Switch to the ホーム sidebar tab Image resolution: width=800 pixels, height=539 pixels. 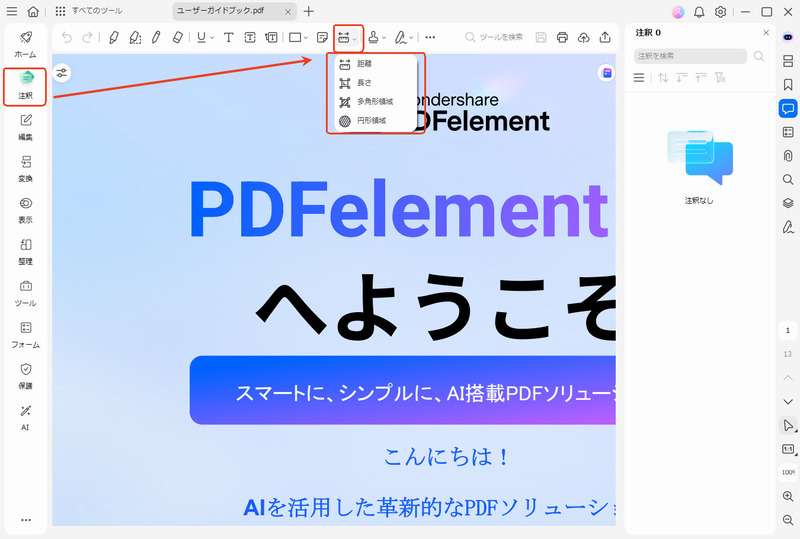tap(26, 45)
